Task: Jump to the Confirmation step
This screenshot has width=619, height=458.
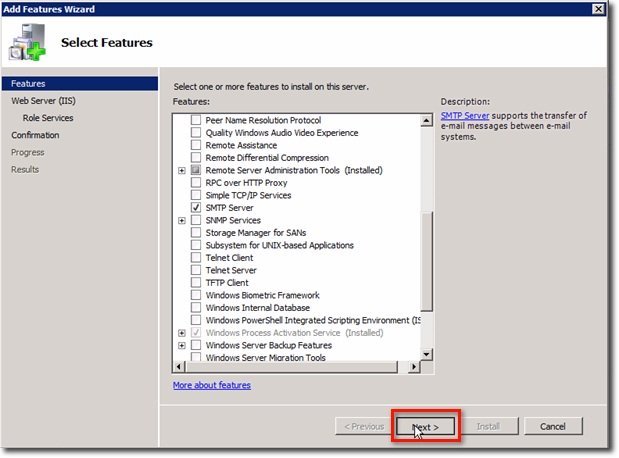Action: pyautogui.click(x=35, y=135)
